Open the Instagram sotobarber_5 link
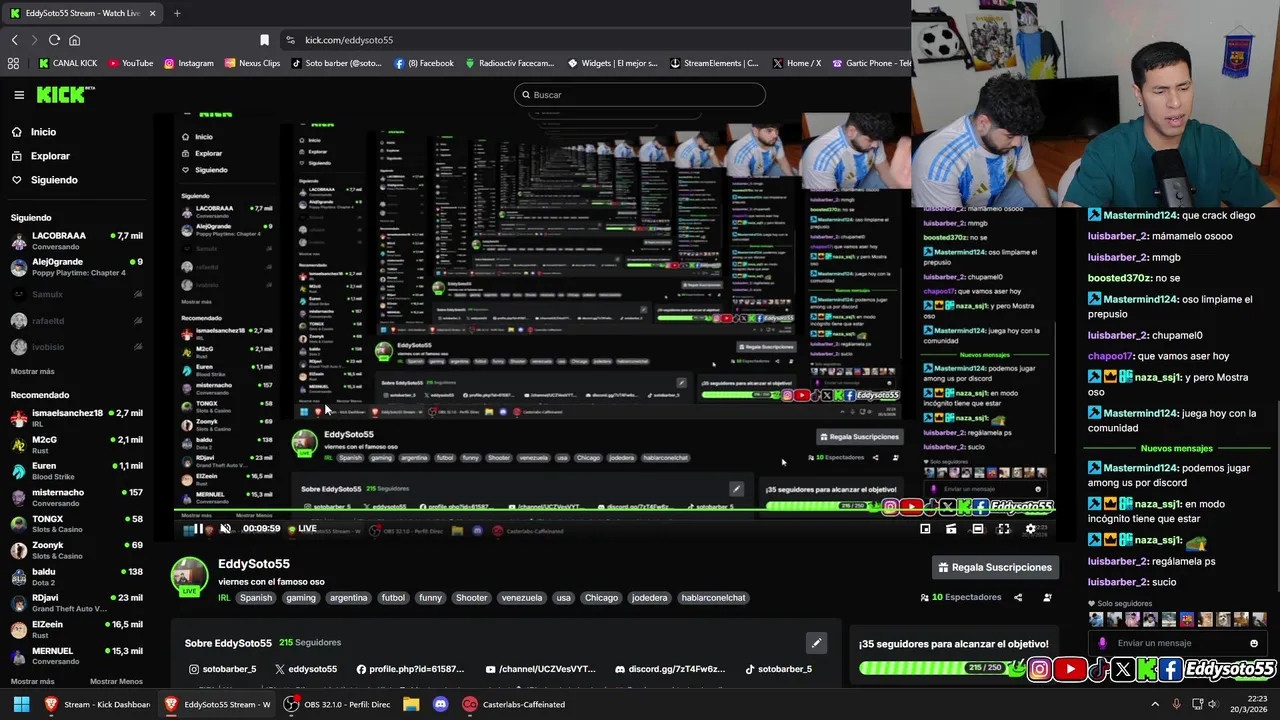Viewport: 1280px width, 720px height. (x=222, y=669)
